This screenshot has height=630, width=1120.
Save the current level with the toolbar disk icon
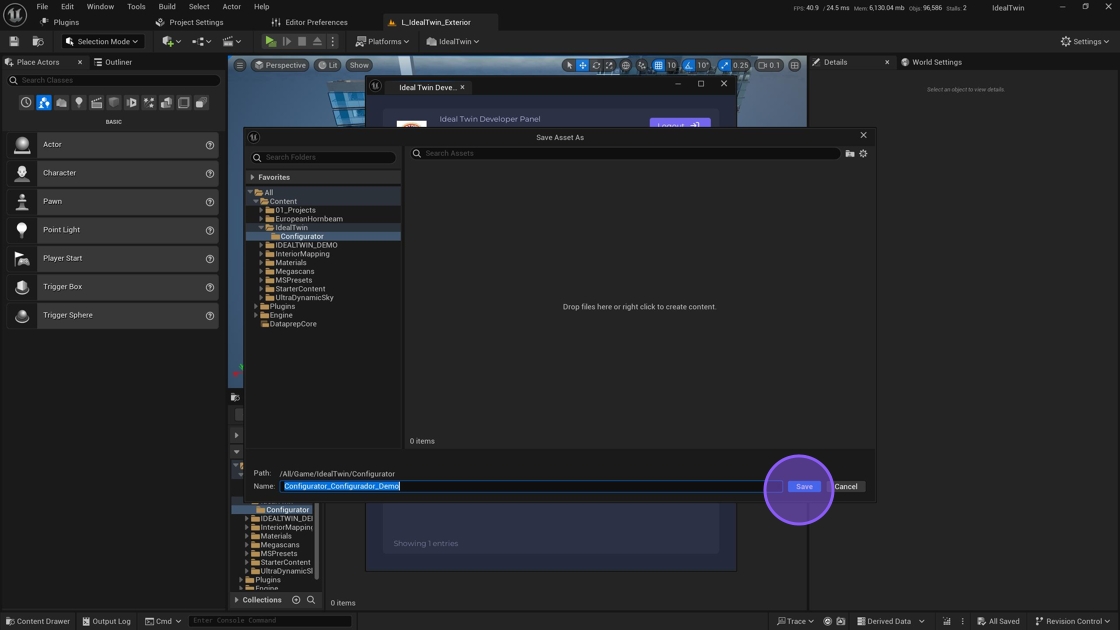click(x=14, y=41)
